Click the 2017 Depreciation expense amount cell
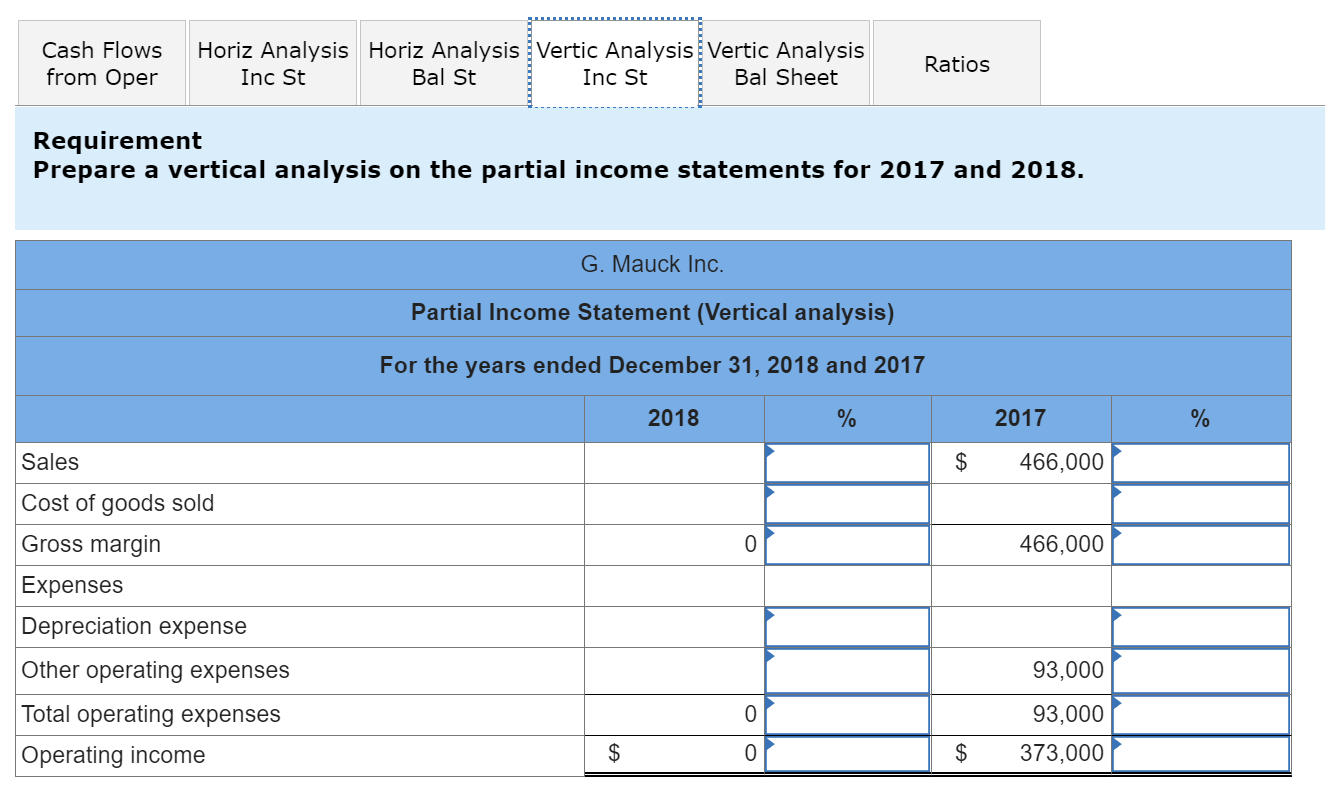This screenshot has width=1325, height=794. click(x=1021, y=627)
